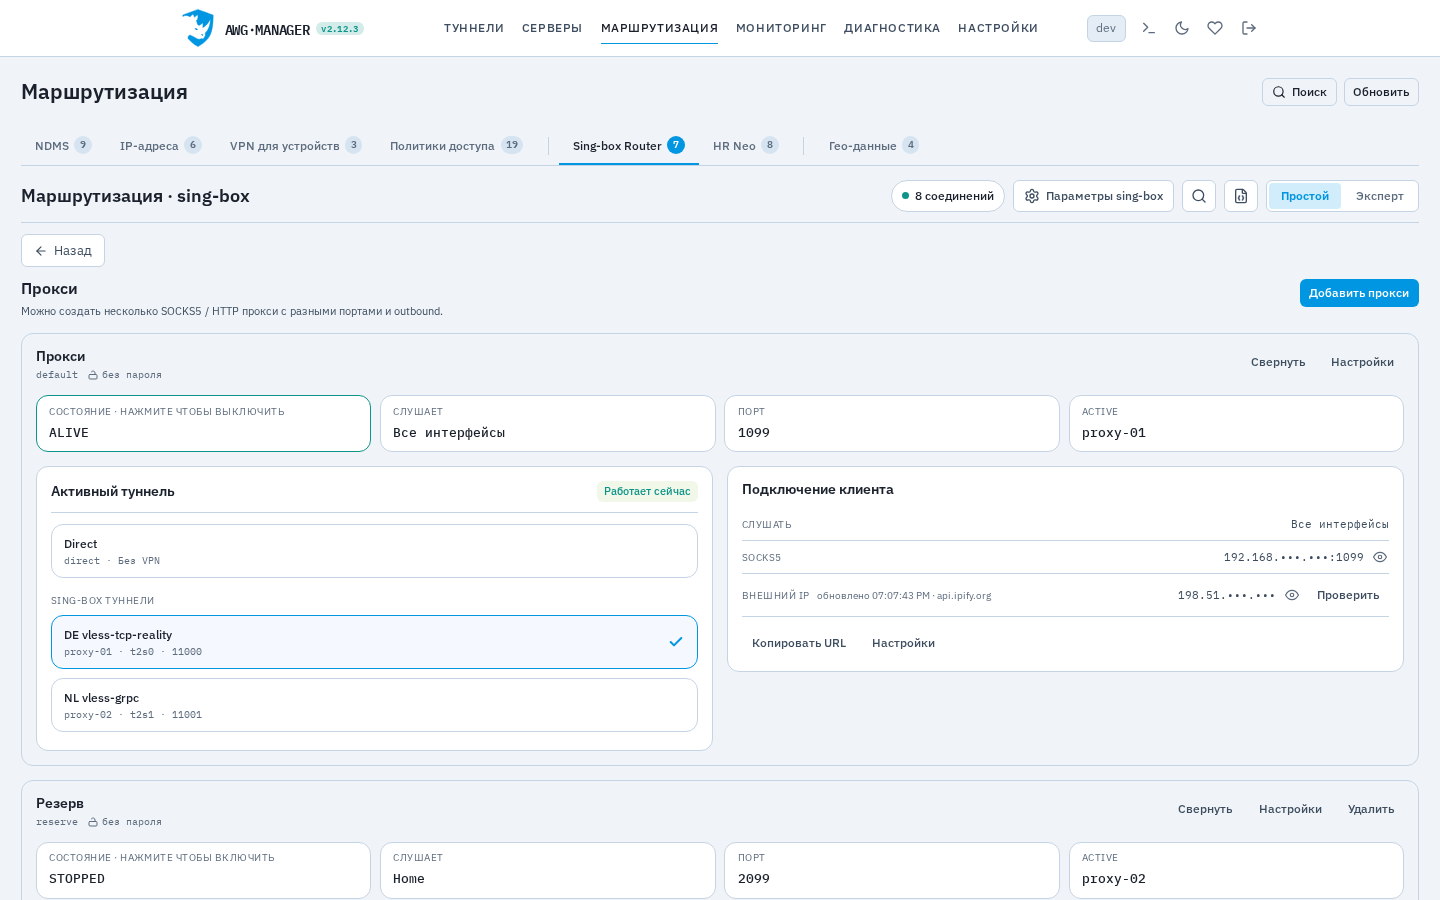1440x900 pixels.
Task: Switch to the HR Neo tab
Action: [745, 146]
